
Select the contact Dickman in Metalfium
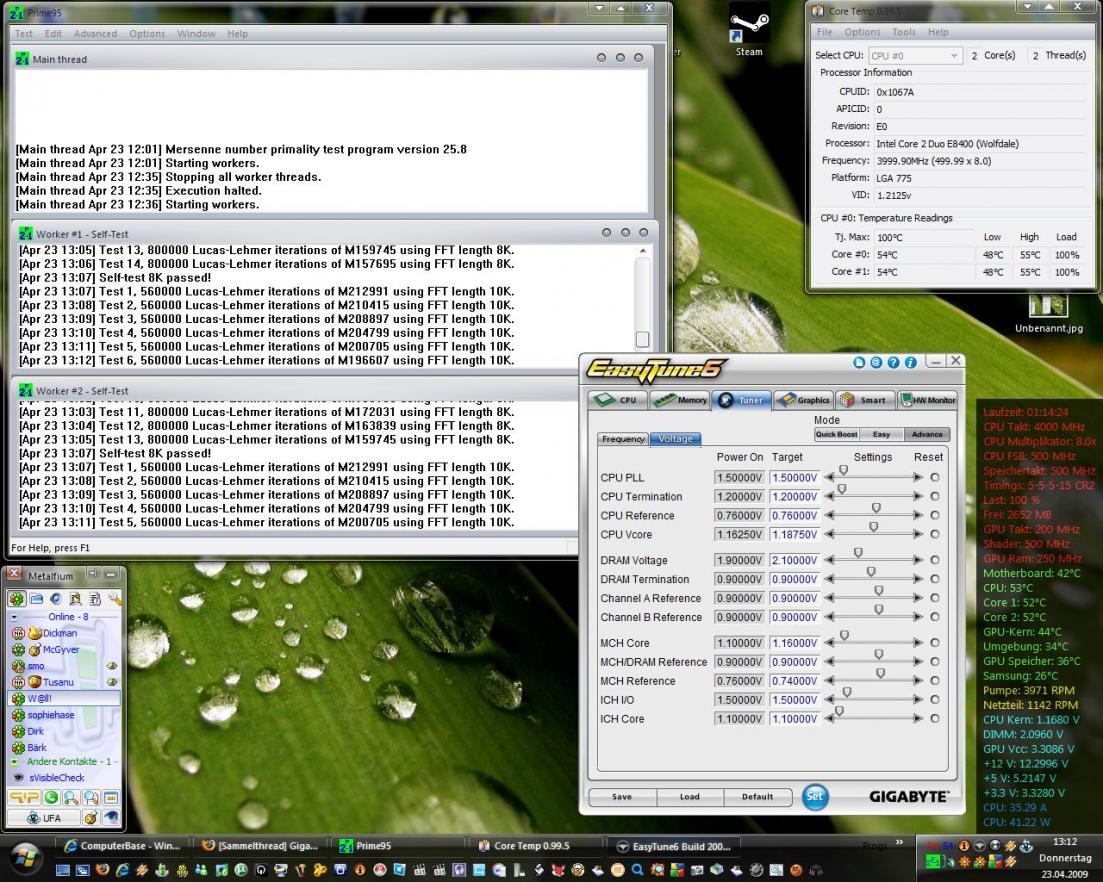pos(60,633)
